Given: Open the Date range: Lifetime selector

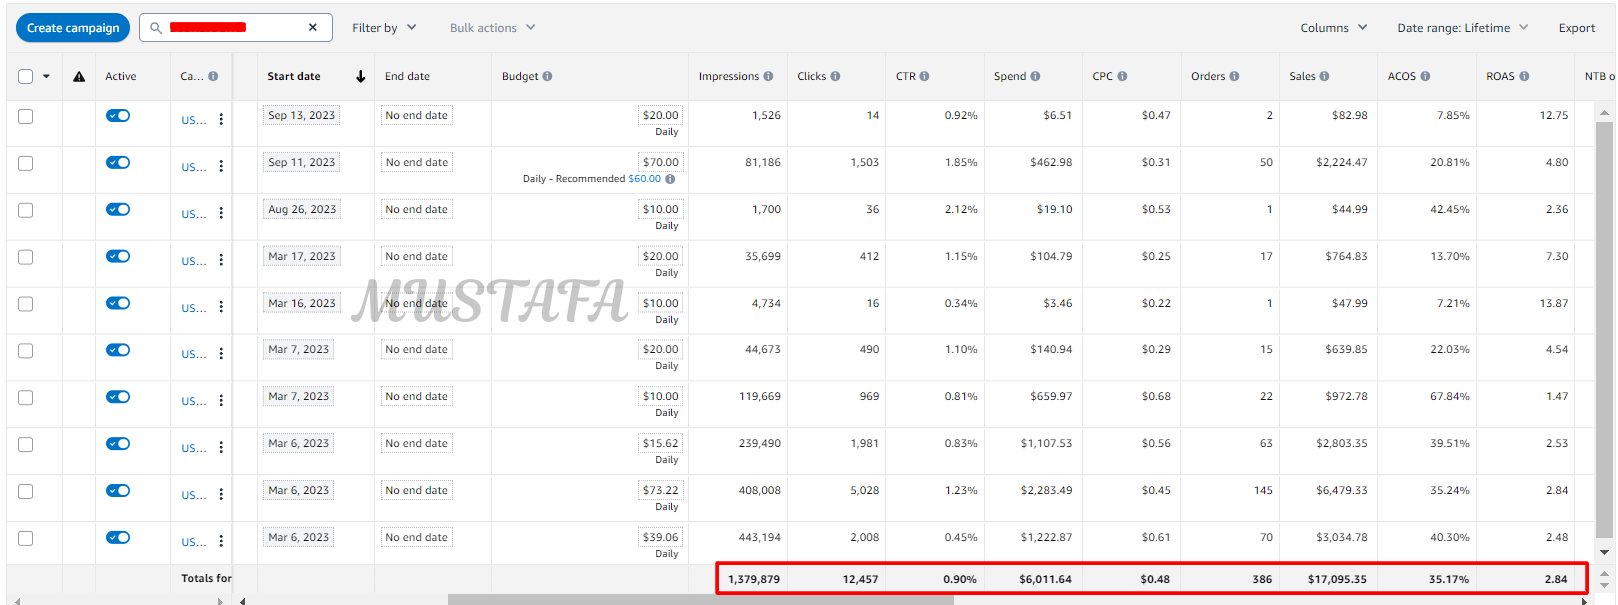Looking at the screenshot, I should (1462, 28).
